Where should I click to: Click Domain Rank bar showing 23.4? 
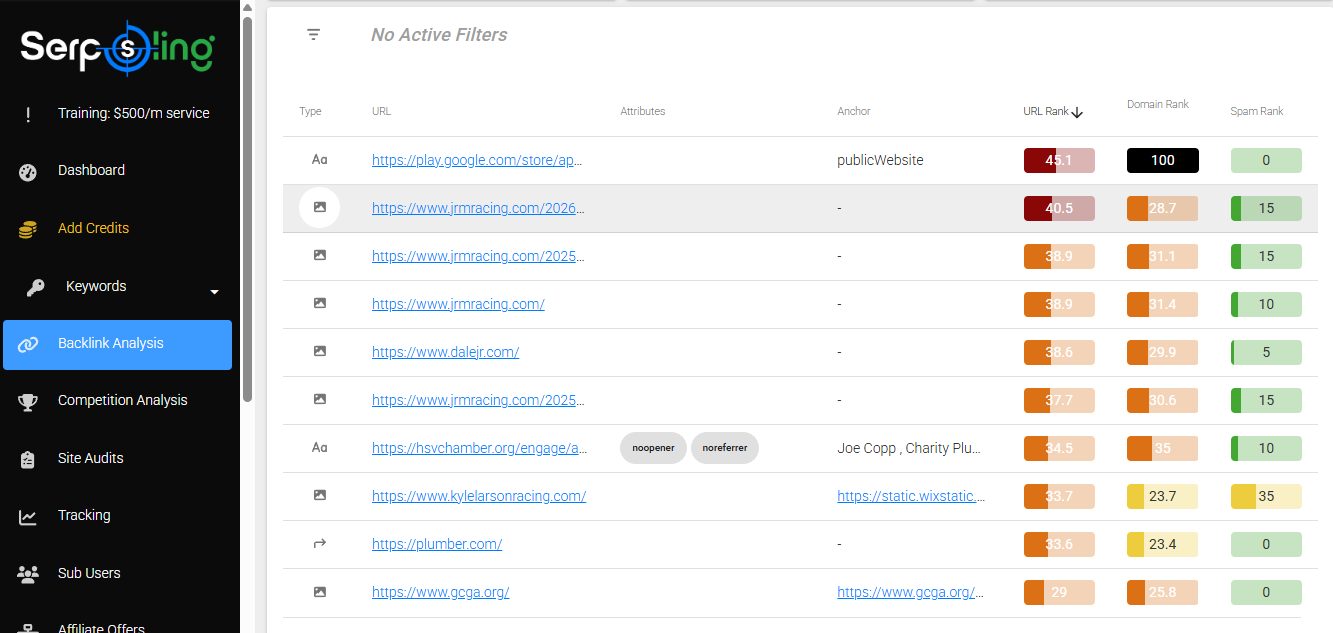click(1162, 544)
